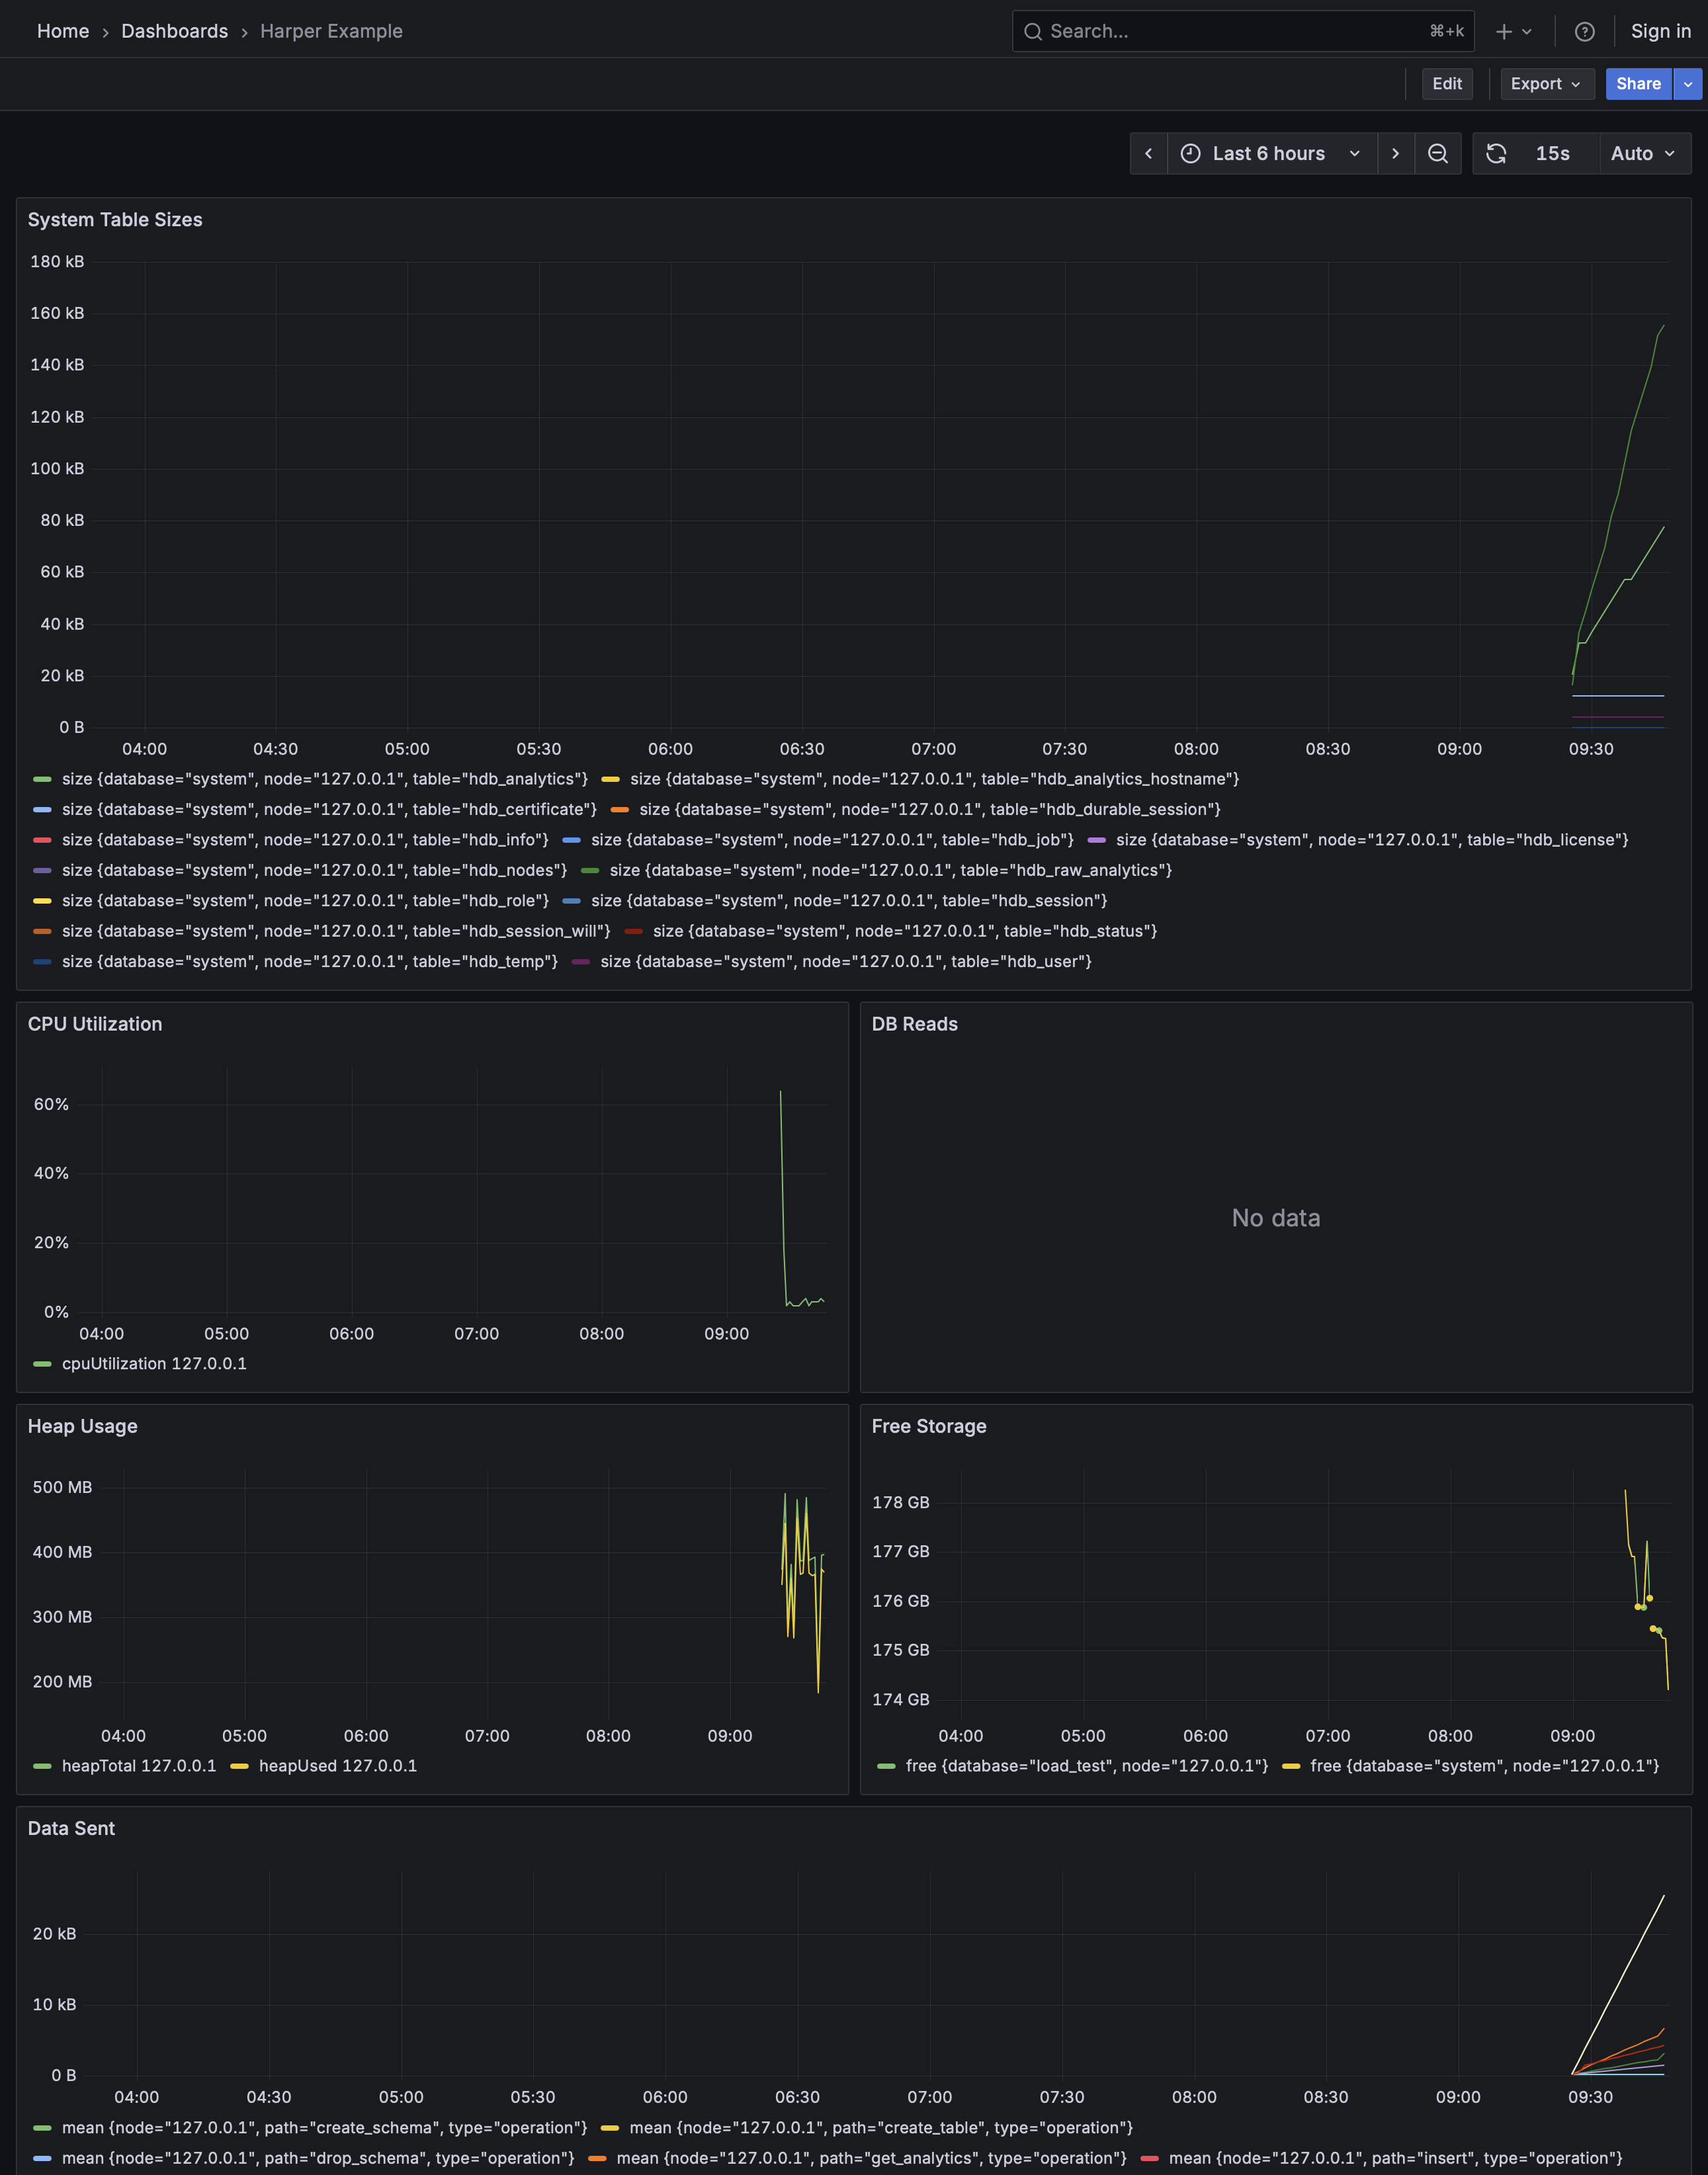The image size is (1708, 2175).
Task: Click the hdb_session legend color swatch
Action: pos(571,901)
